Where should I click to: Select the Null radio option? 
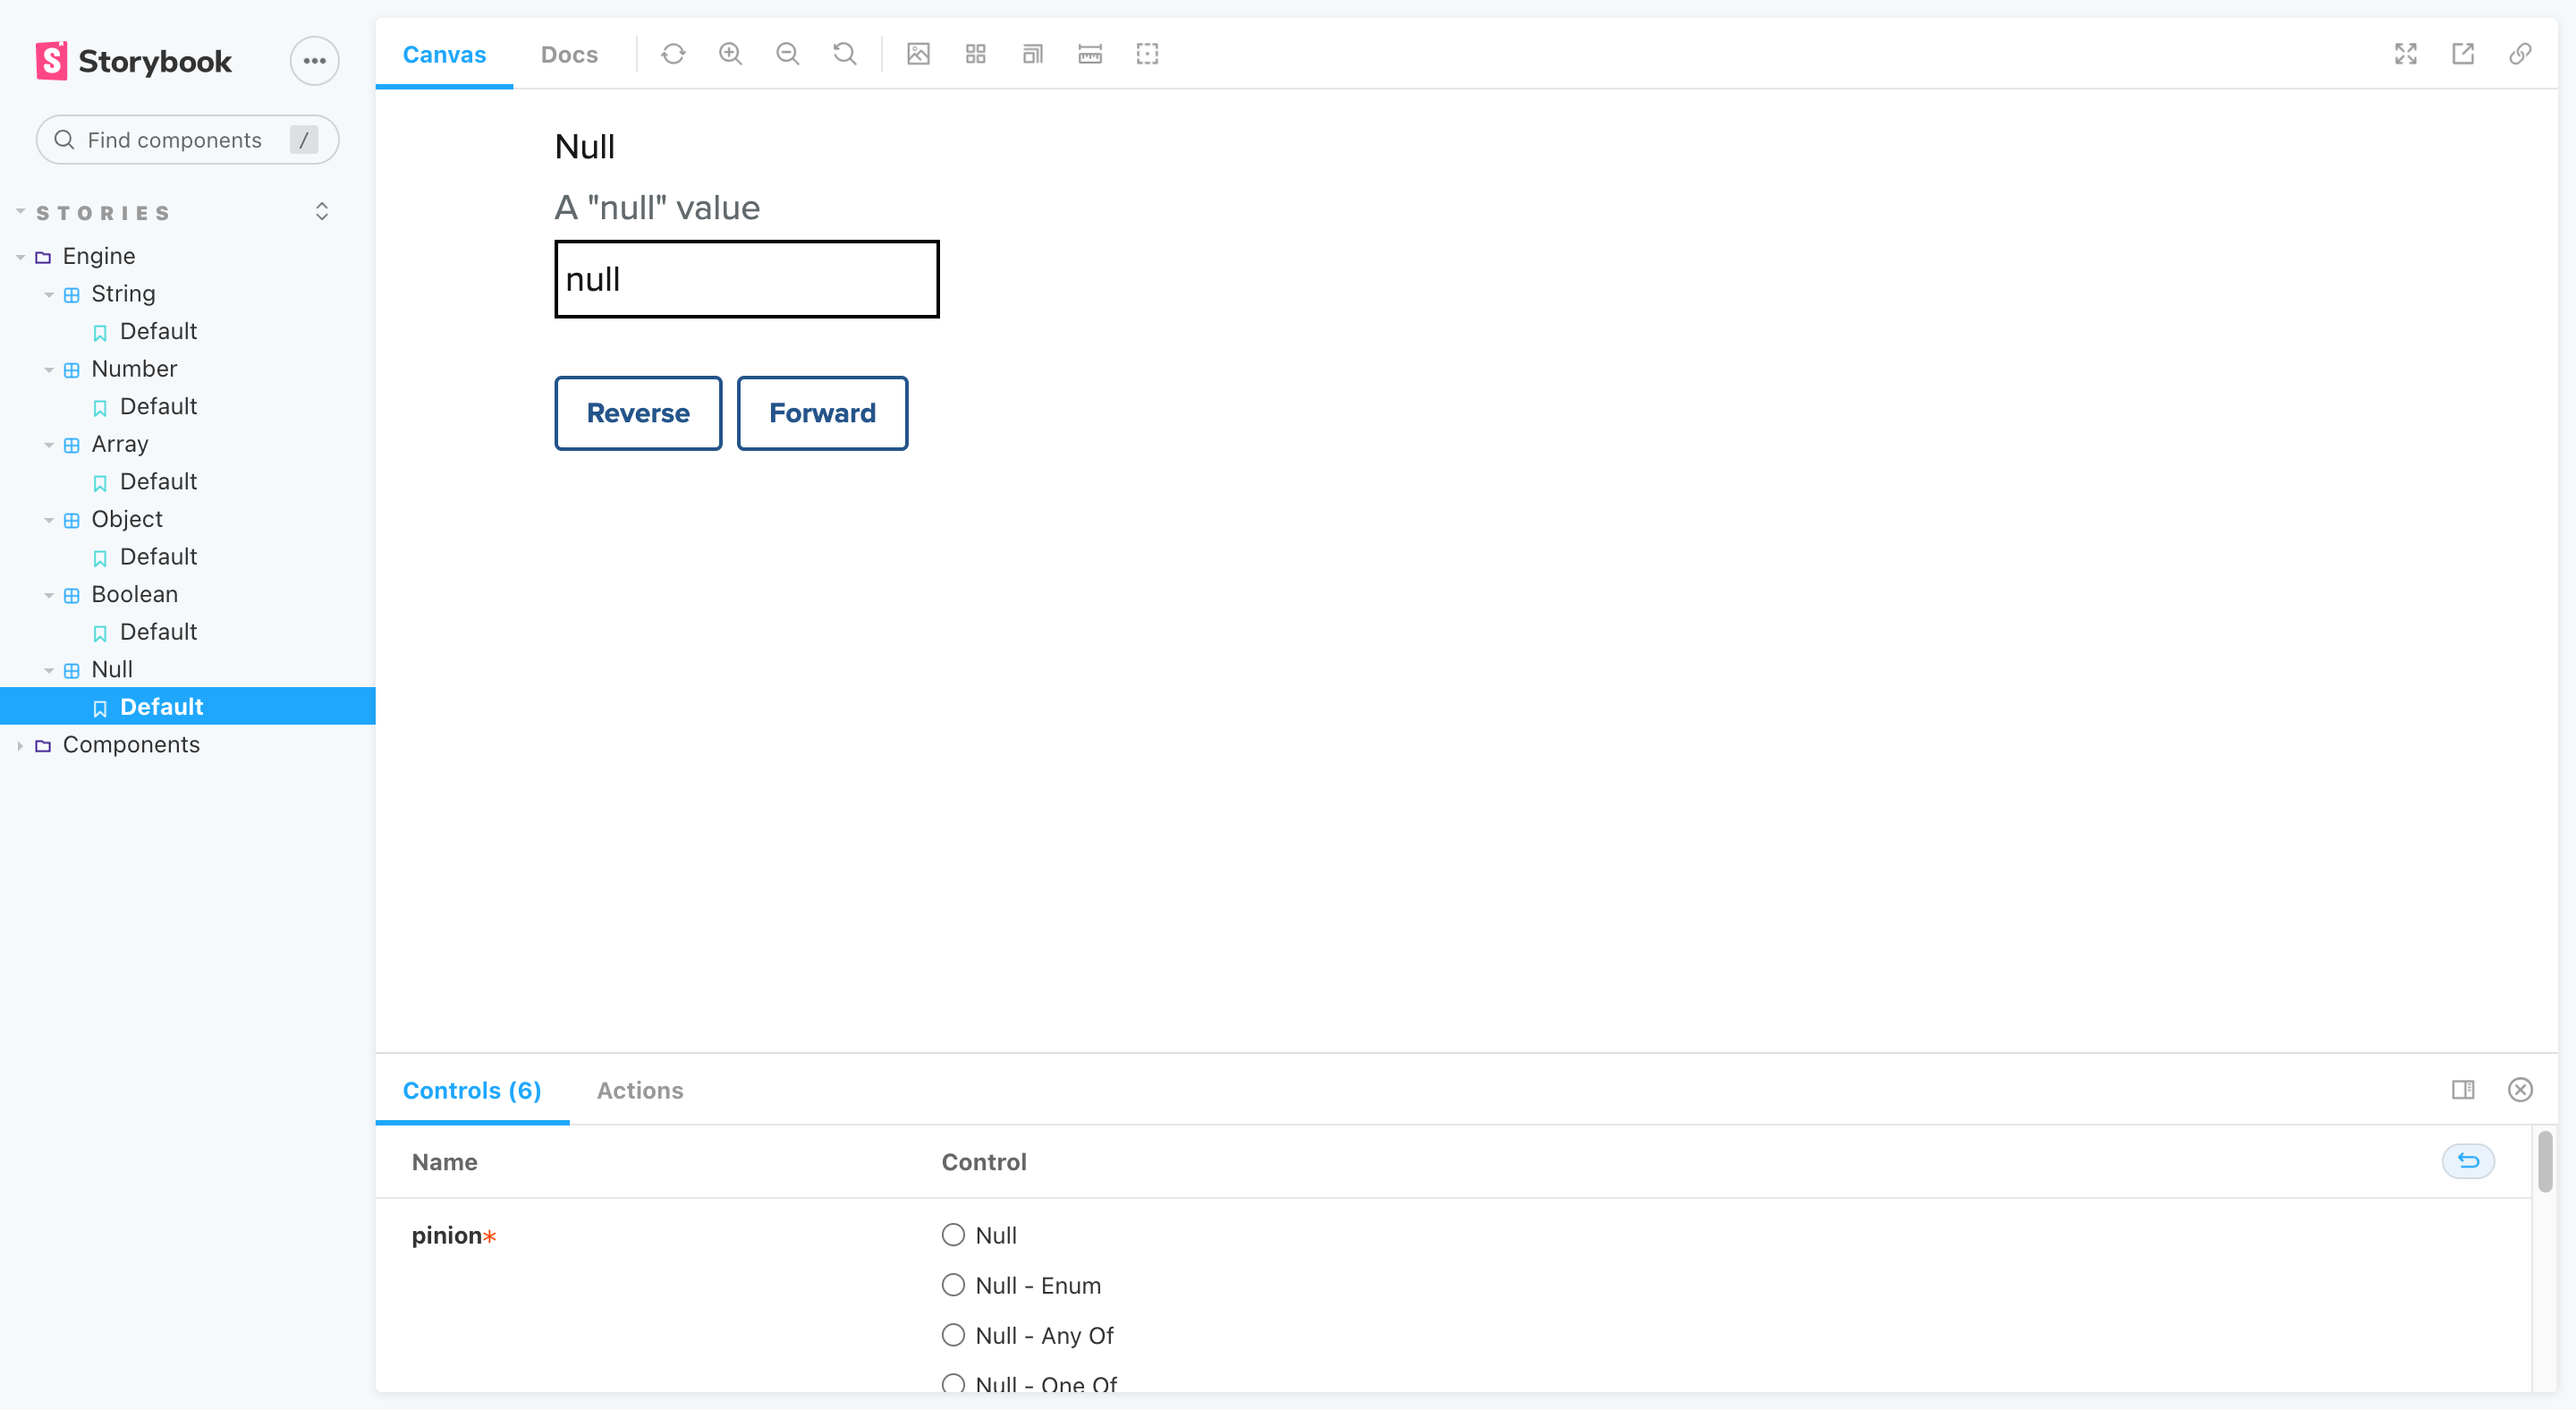coord(953,1235)
